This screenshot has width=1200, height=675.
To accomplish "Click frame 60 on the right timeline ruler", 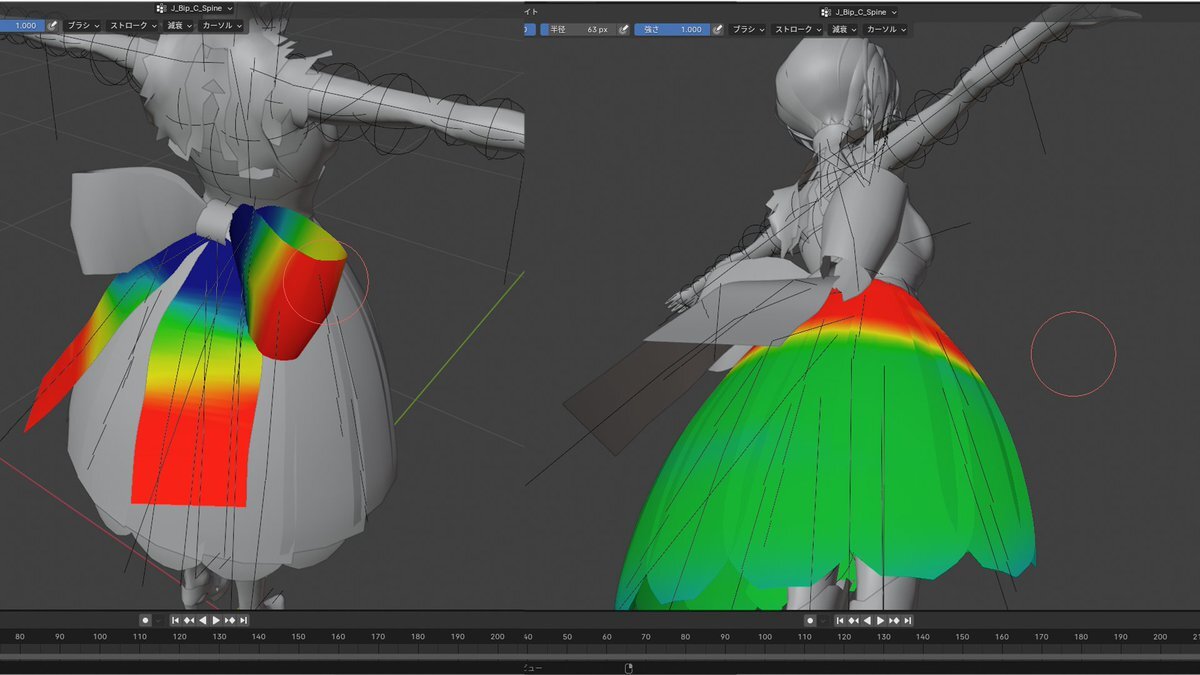I will coord(606,637).
